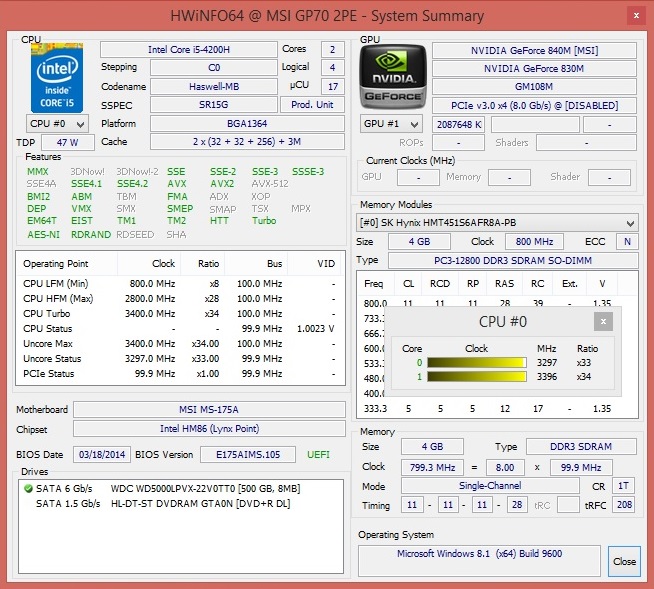Click the module clock 800 MHz field
Viewport: 654px width, 589px height.
534,242
